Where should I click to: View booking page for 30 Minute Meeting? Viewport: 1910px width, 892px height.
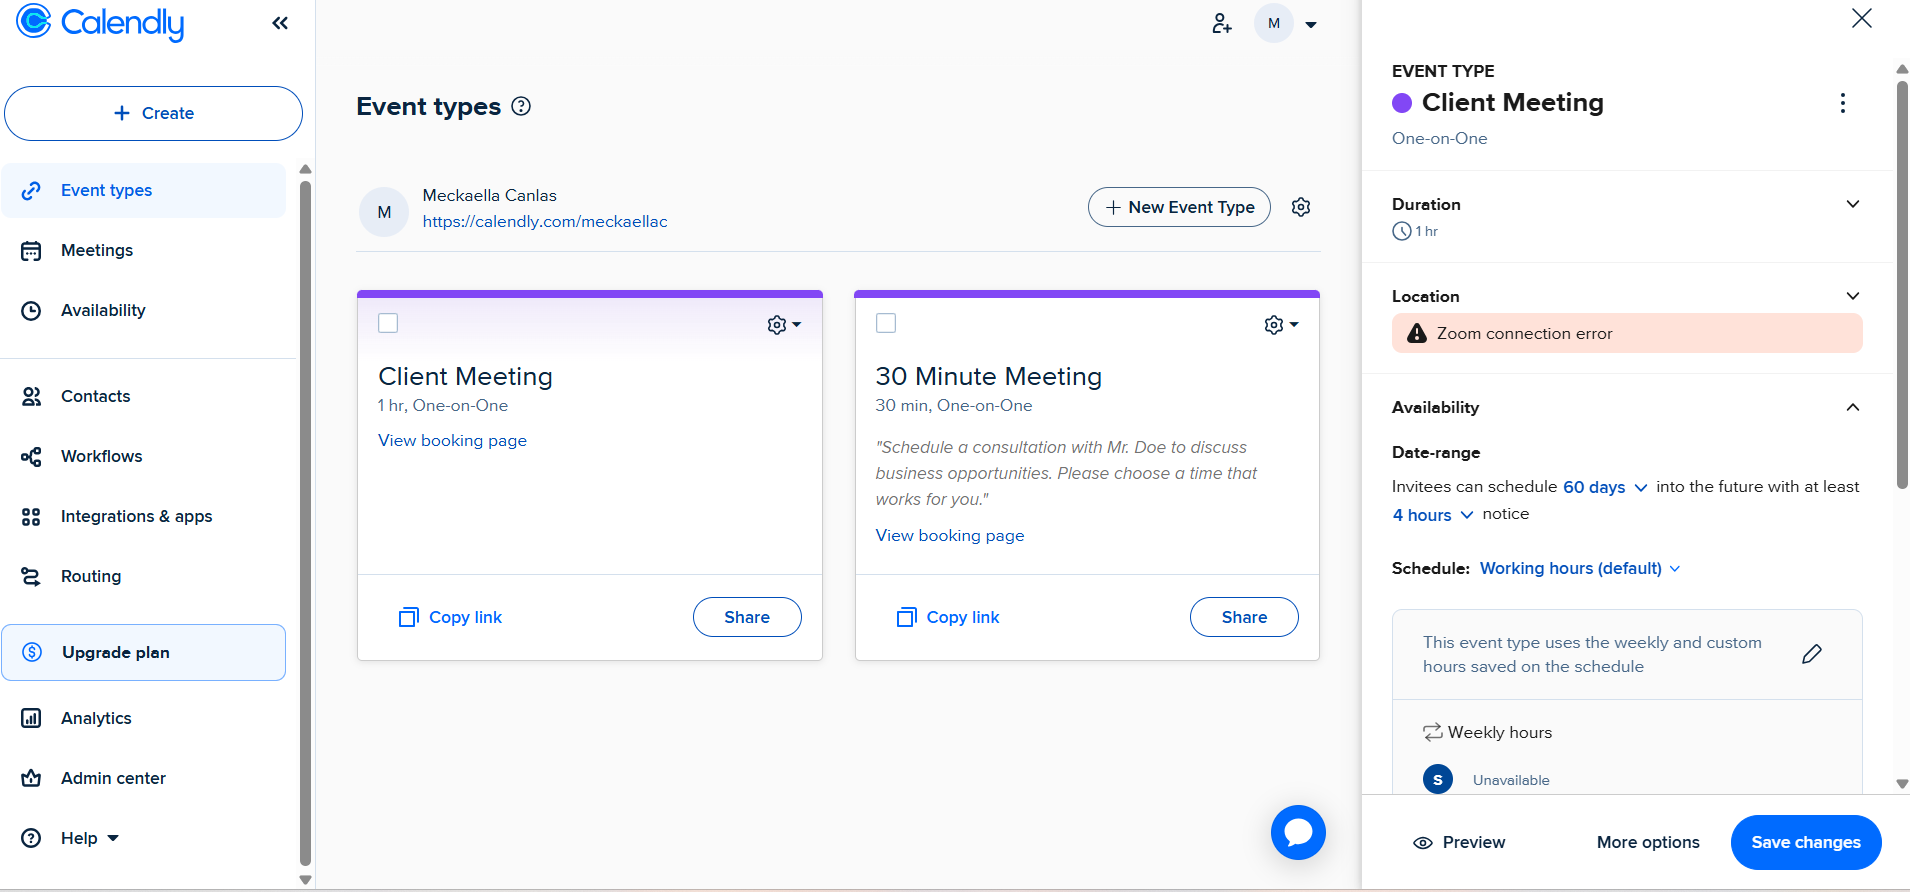pyautogui.click(x=950, y=535)
